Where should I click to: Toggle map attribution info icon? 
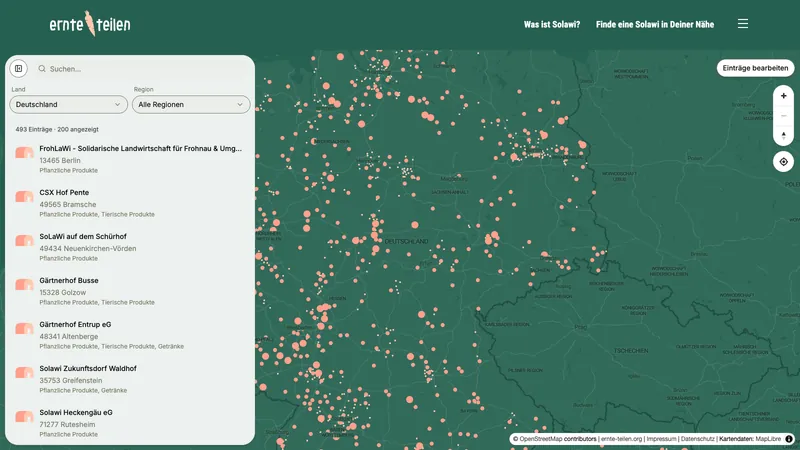pyautogui.click(x=788, y=439)
